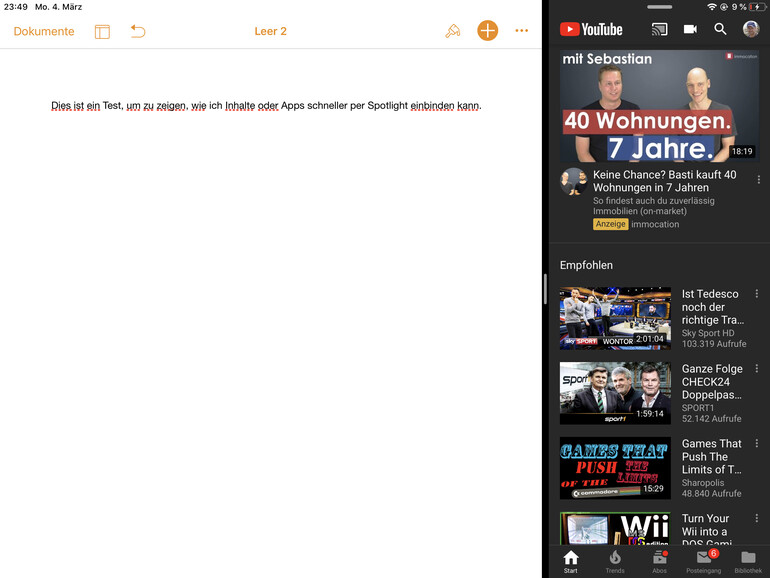
Task: Tap the orange plus insert button
Action: coord(487,30)
